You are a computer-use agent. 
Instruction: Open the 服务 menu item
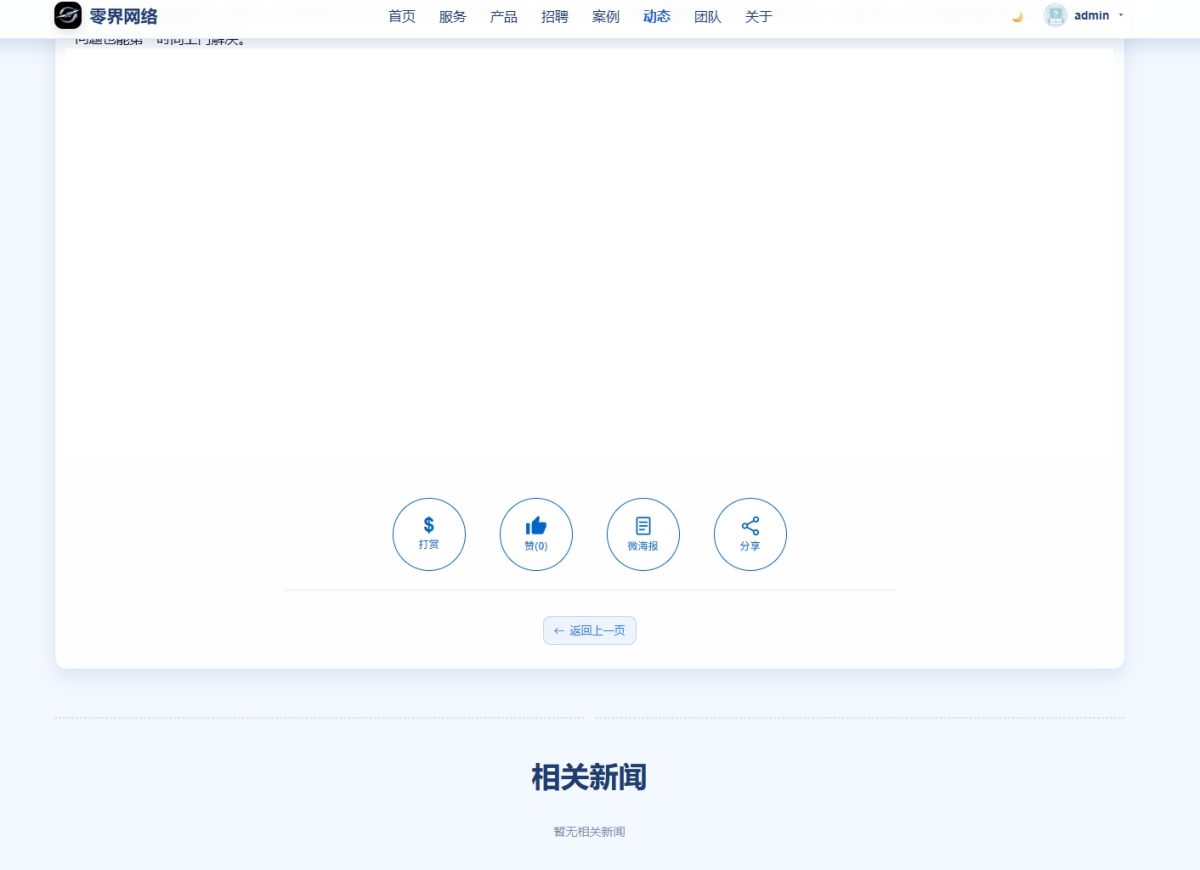click(453, 17)
